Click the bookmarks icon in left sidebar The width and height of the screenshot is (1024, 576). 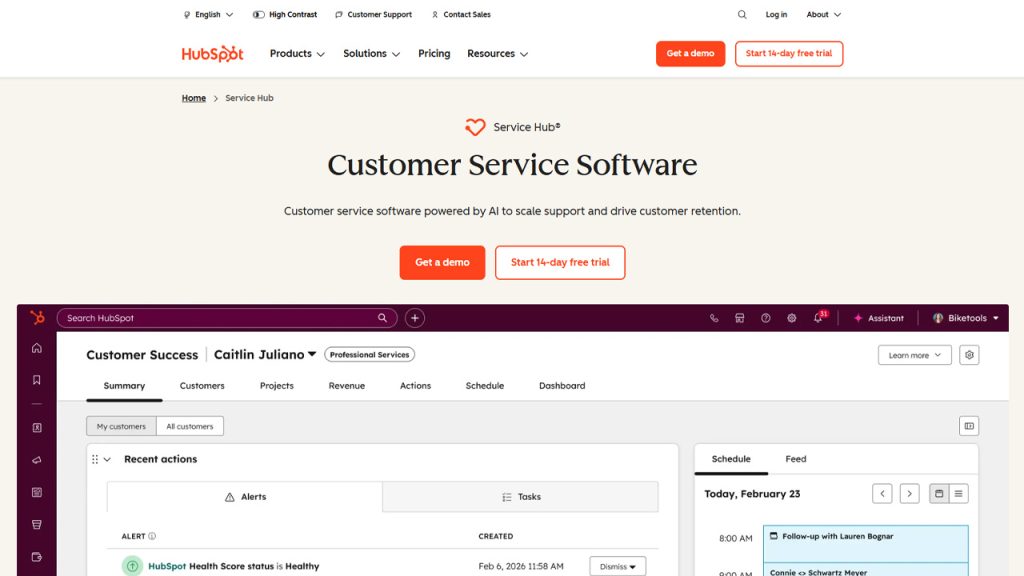pos(37,380)
